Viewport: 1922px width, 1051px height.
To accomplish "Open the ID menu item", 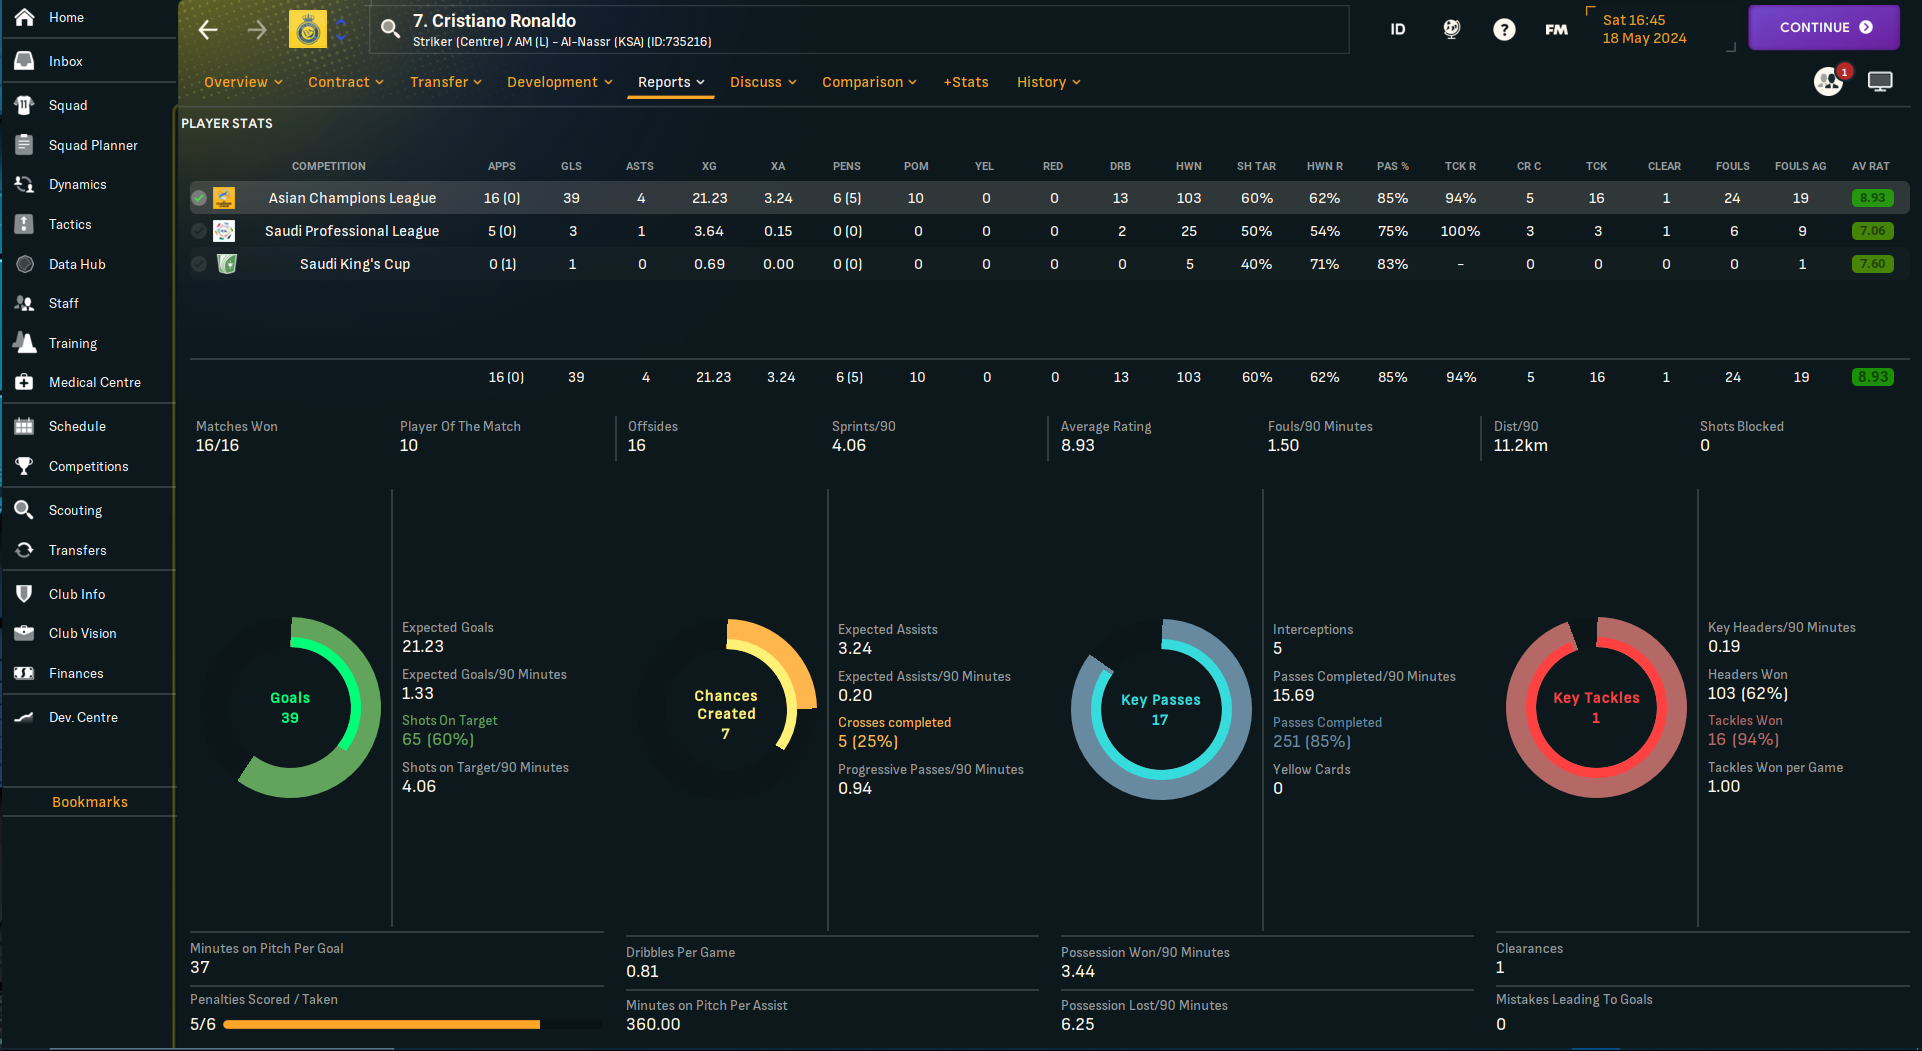I will pyautogui.click(x=1398, y=30).
